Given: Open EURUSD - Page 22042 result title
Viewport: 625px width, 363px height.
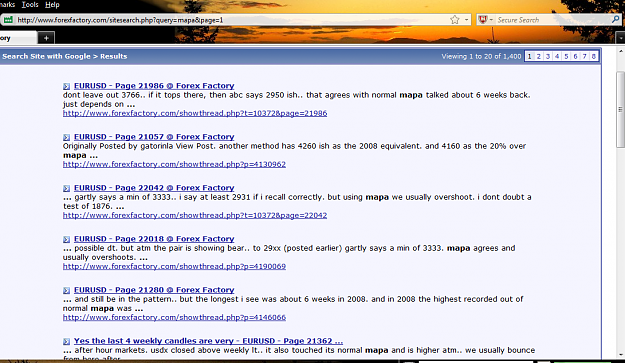Looking at the screenshot, I should [x=154, y=188].
